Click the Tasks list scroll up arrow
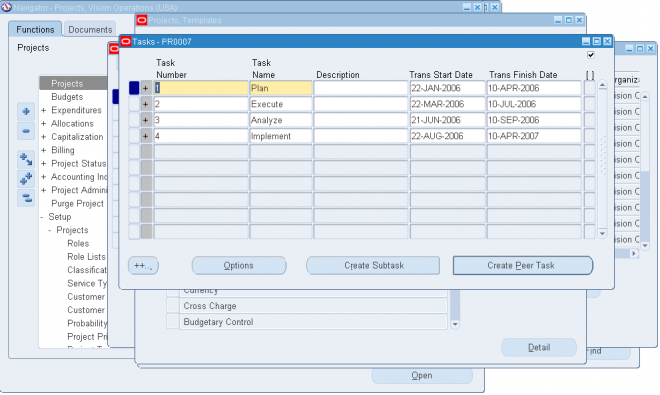This screenshot has width=660, height=395. (x=602, y=85)
